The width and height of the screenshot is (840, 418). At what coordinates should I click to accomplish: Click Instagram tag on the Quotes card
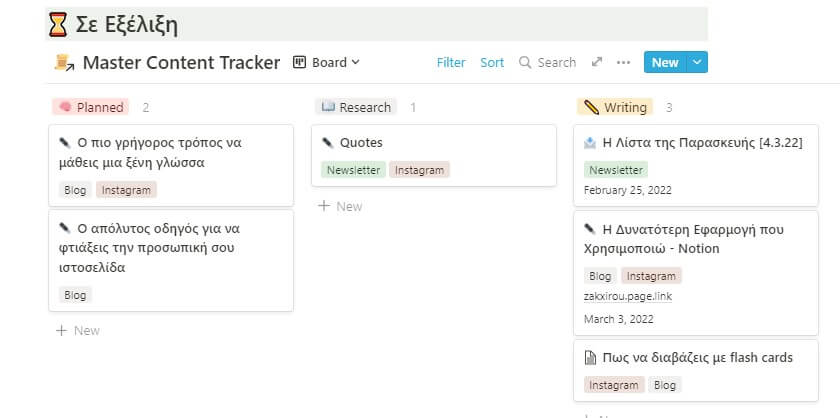coord(419,170)
